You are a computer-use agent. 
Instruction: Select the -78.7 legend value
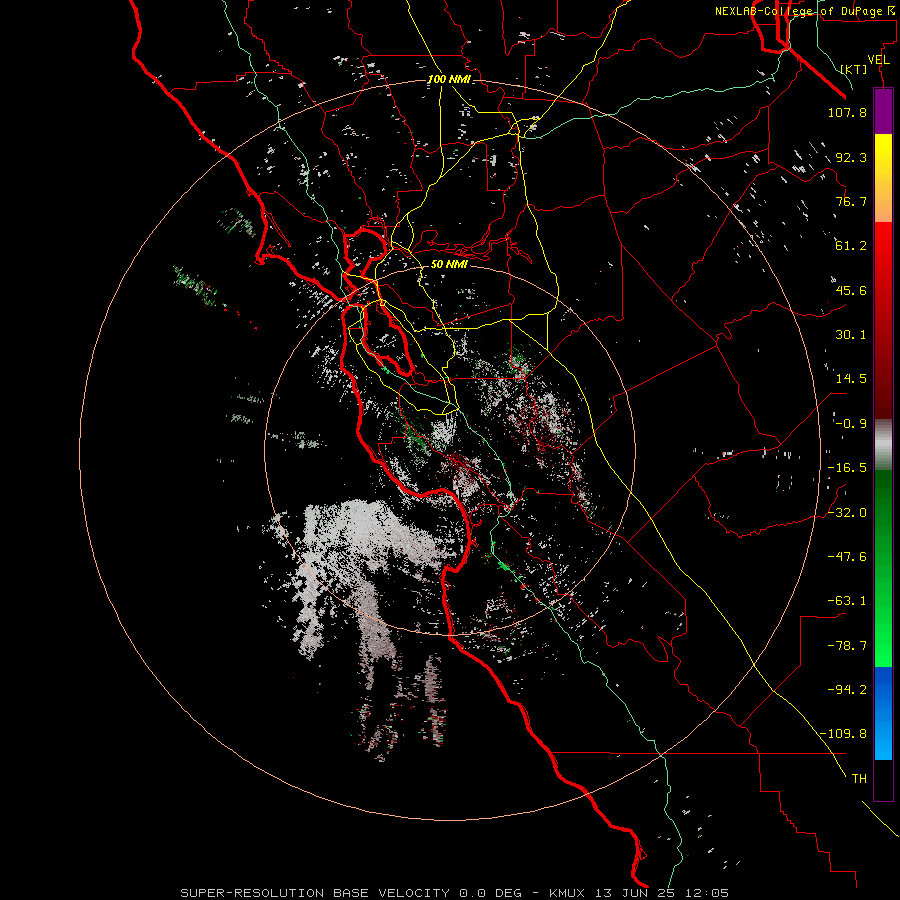coord(847,646)
